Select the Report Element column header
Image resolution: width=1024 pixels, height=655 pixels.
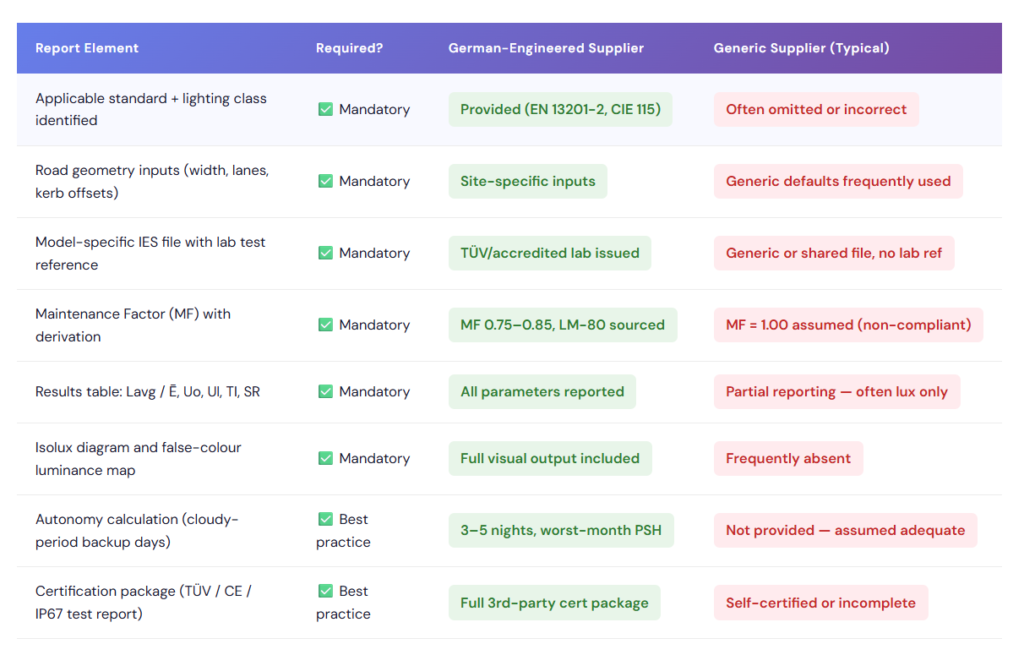(x=87, y=48)
